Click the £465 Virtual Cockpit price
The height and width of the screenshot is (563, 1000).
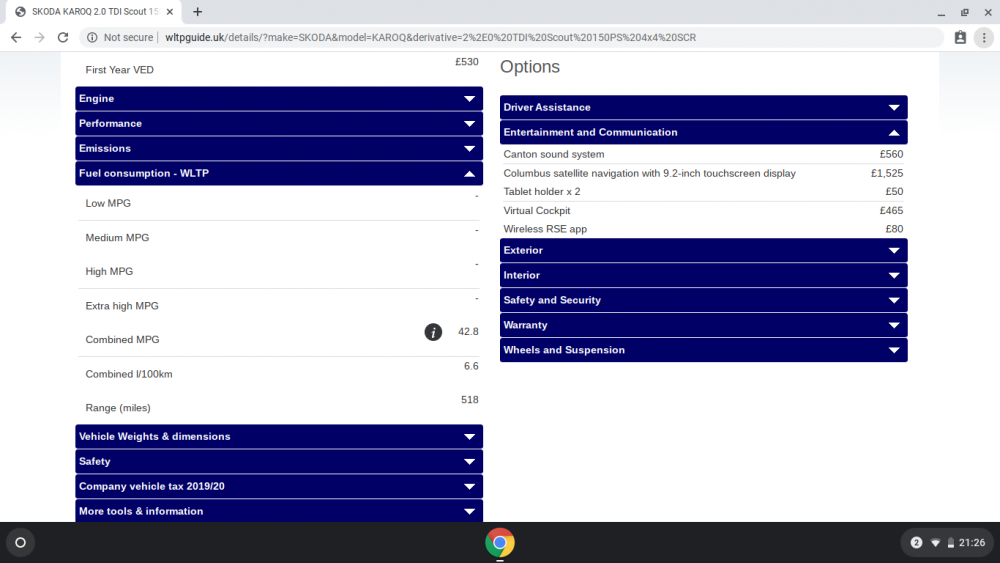coord(891,210)
